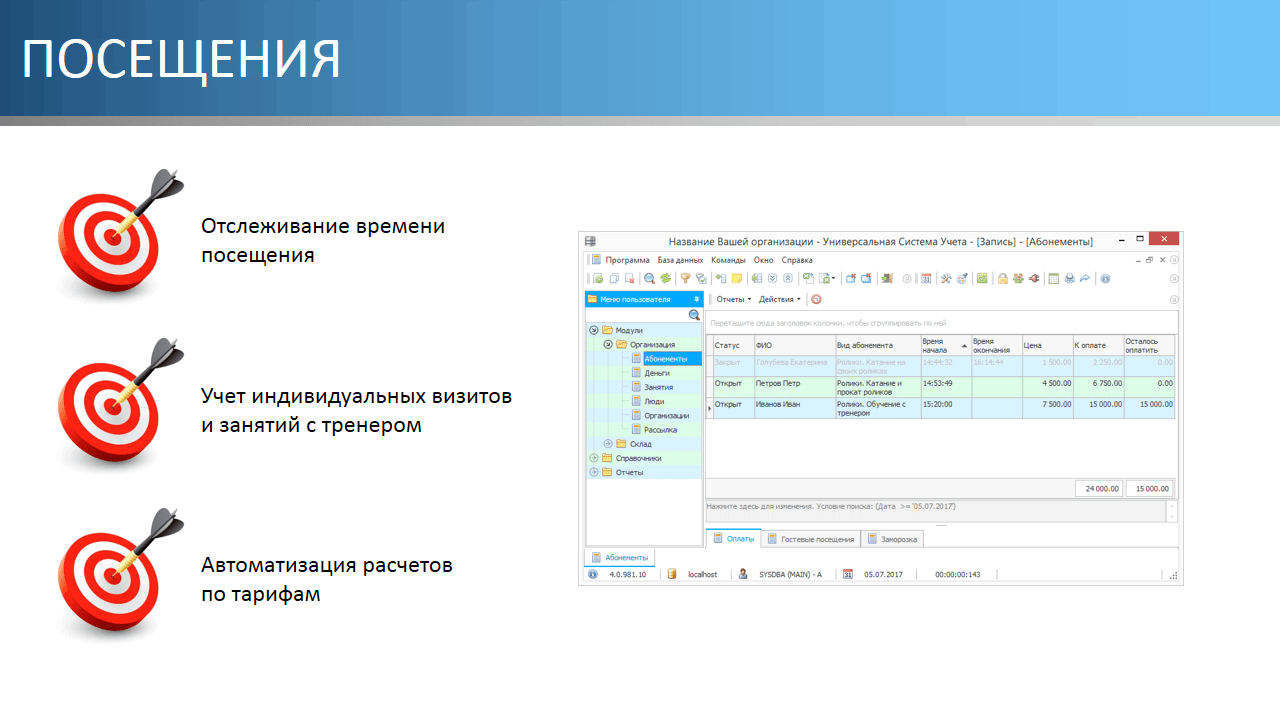Collapse the Организация tree node
The height and width of the screenshot is (720, 1280).
coord(607,344)
